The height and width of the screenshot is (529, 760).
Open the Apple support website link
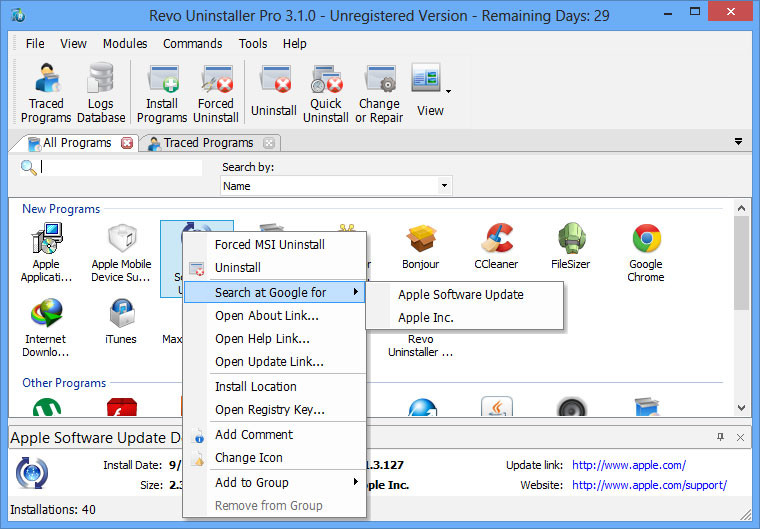point(649,485)
